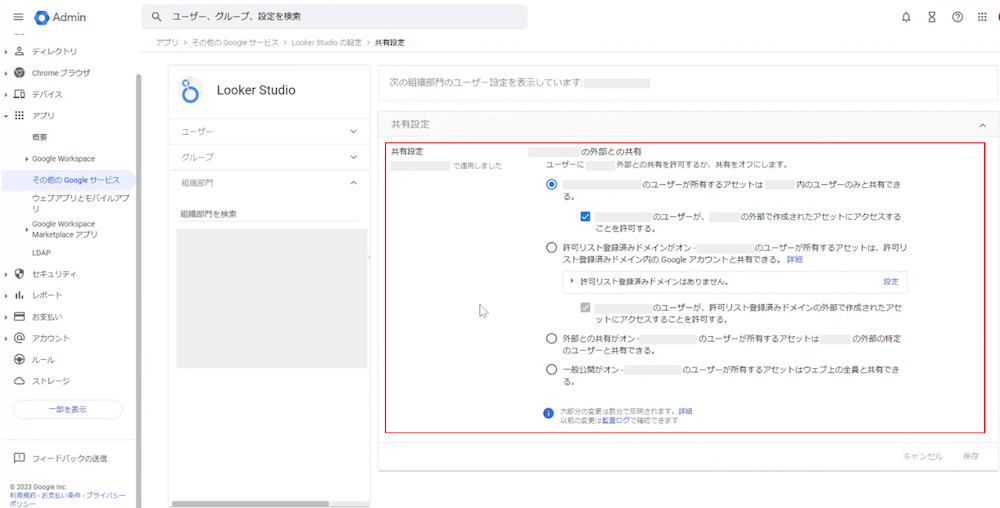Open 概要 in the sidebar

40,137
